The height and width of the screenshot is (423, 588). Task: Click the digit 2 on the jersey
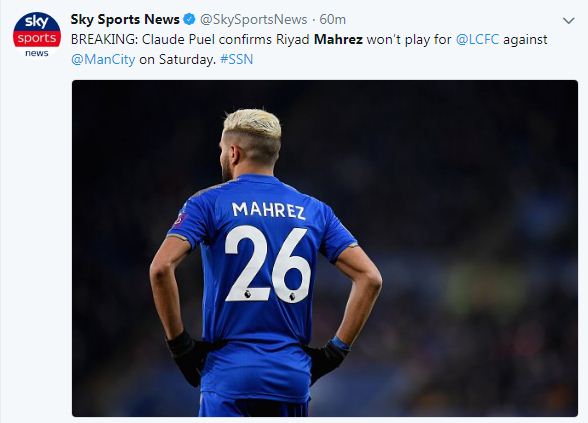tap(246, 263)
